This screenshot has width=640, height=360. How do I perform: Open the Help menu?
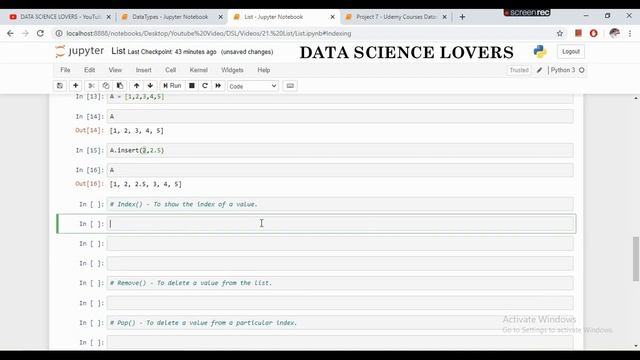(264, 70)
